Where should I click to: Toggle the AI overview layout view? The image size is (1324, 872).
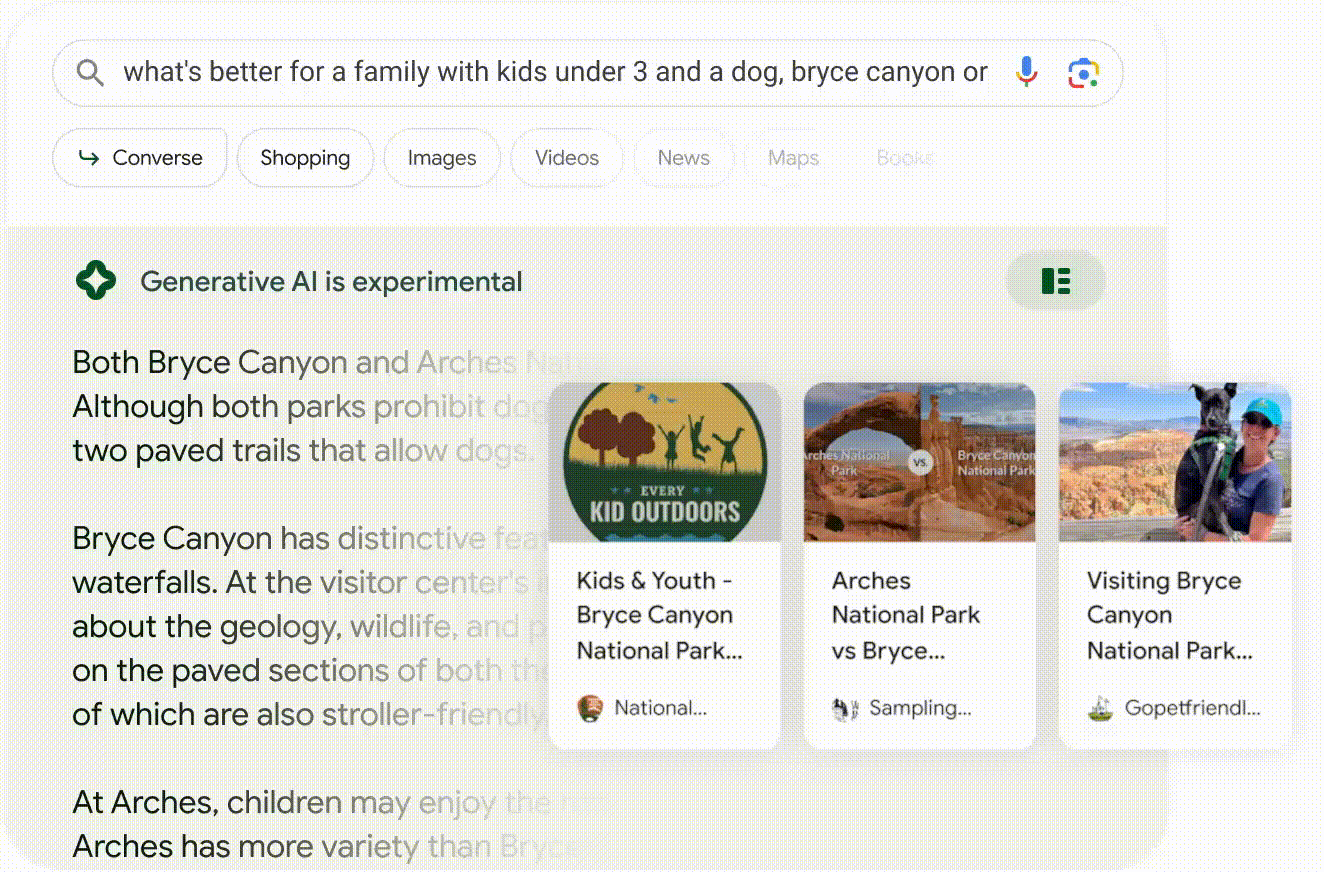click(x=1055, y=281)
